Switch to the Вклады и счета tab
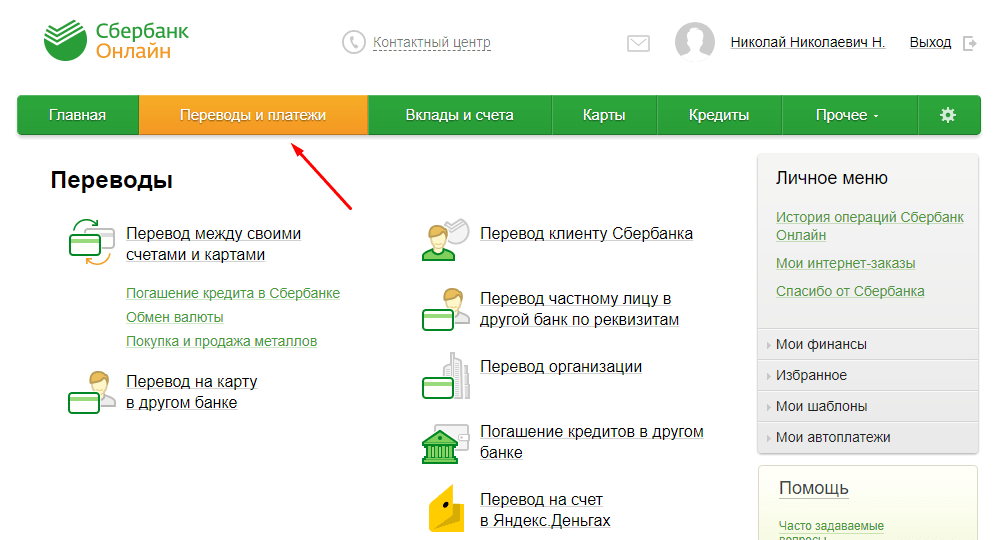Screen dimensions: 1001x540 click(x=459, y=115)
